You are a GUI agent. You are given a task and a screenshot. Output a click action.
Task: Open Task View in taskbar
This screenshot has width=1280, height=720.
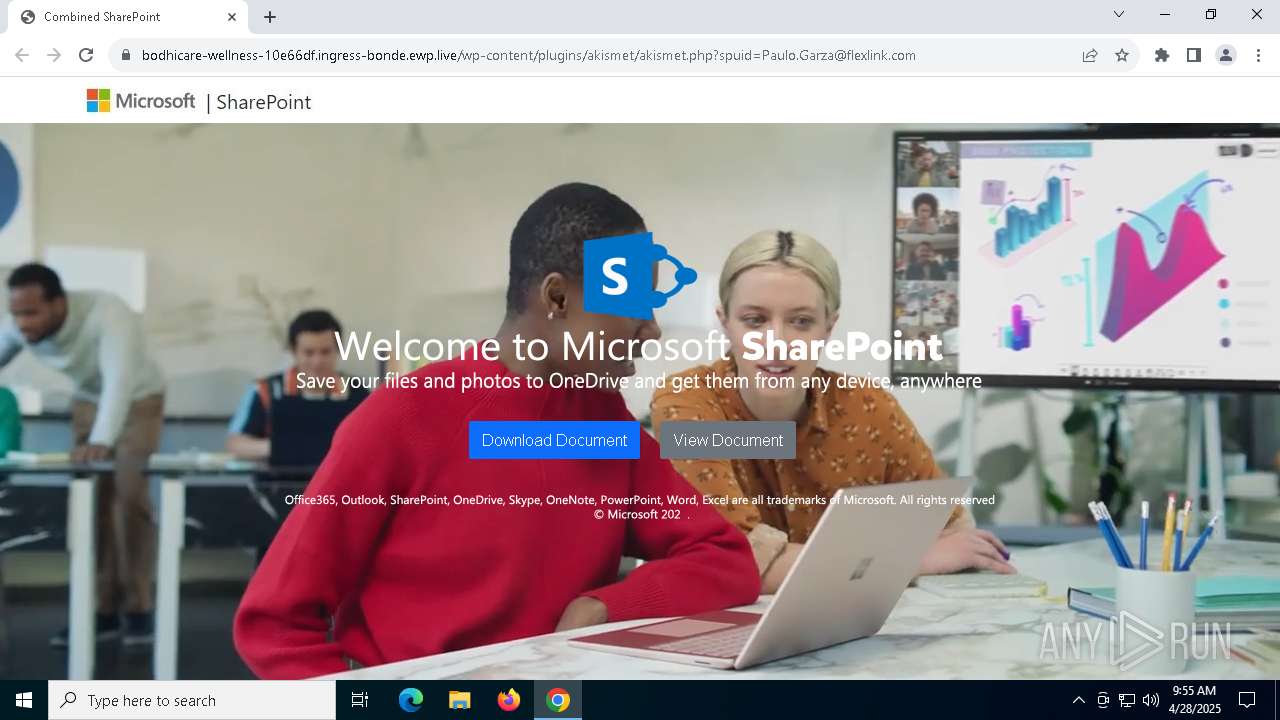pos(360,700)
